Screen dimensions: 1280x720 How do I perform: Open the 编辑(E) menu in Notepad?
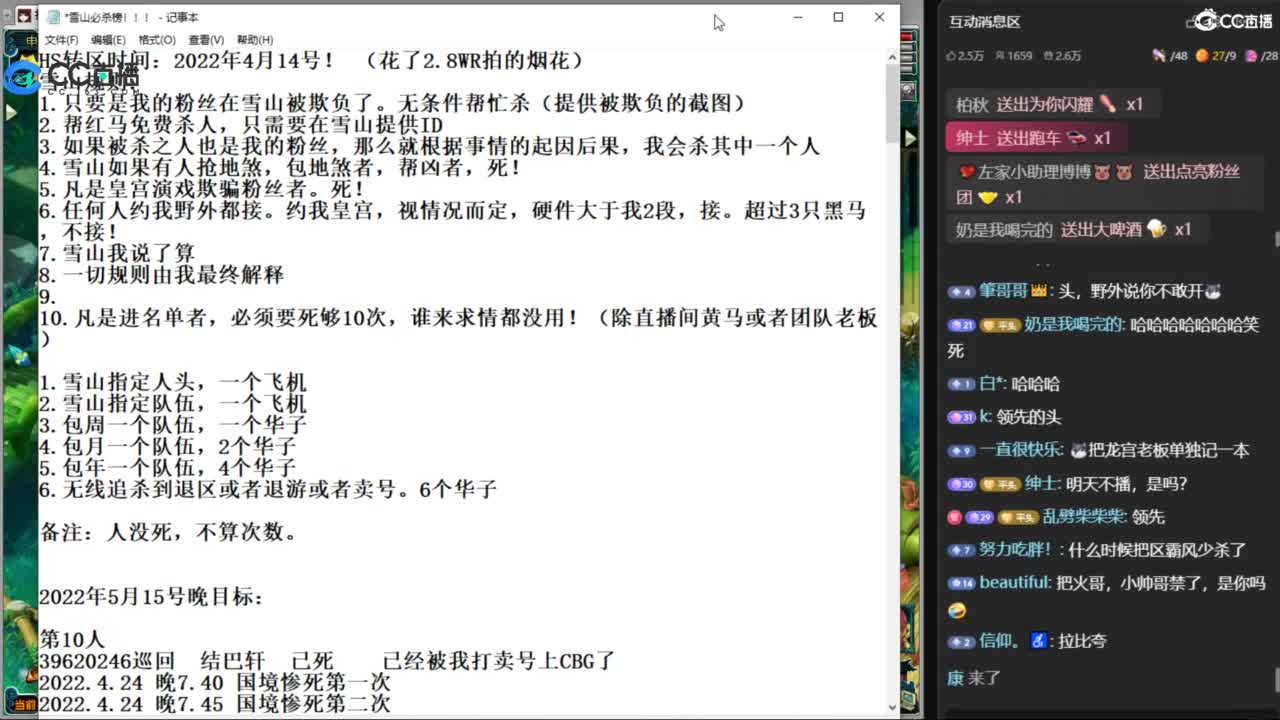point(108,40)
